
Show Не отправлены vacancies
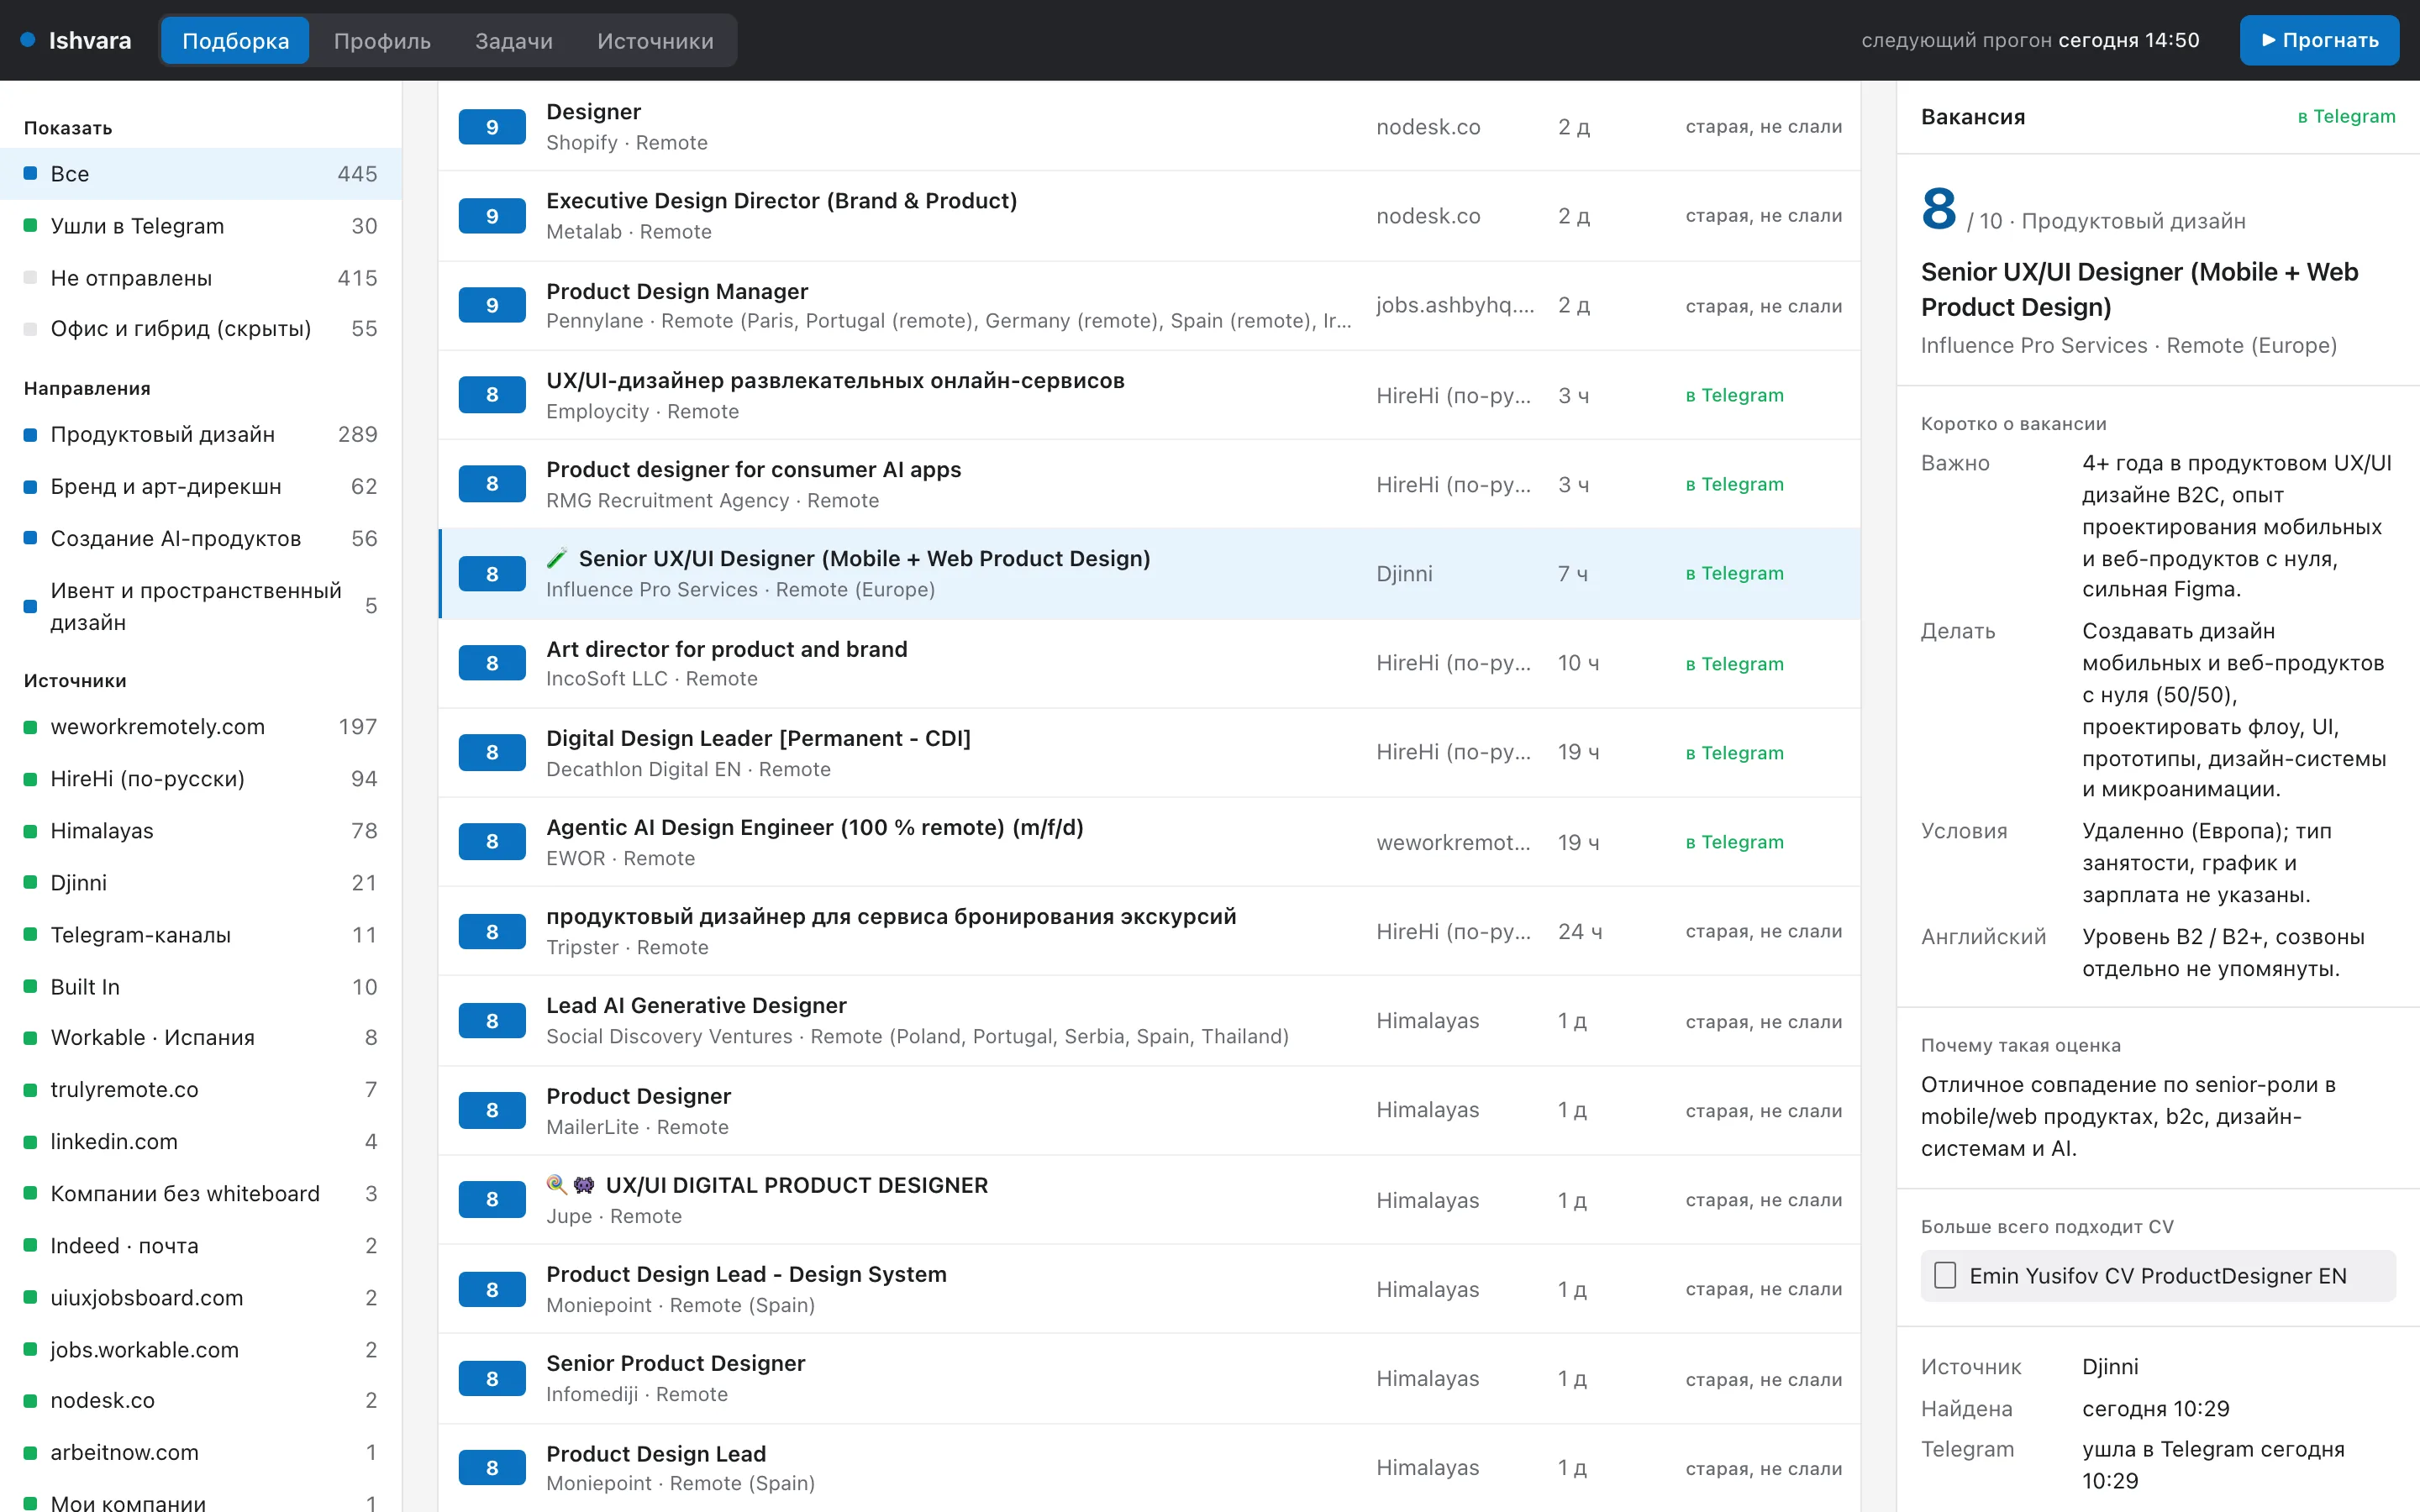(200, 278)
